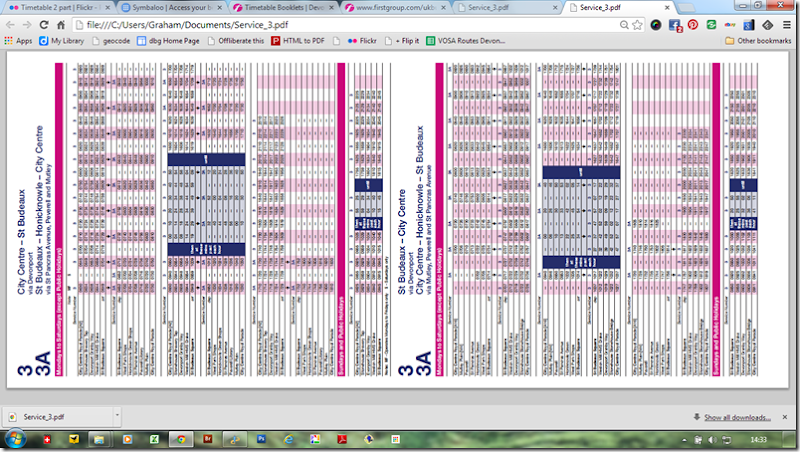800x452 pixels.
Task: Click the Show all downloads link
Action: click(737, 417)
